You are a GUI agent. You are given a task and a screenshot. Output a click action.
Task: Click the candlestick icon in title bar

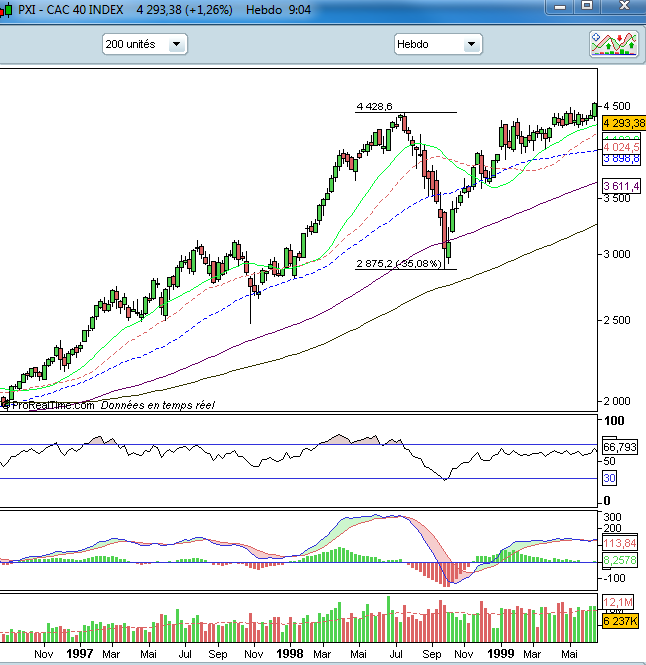click(x=6, y=10)
